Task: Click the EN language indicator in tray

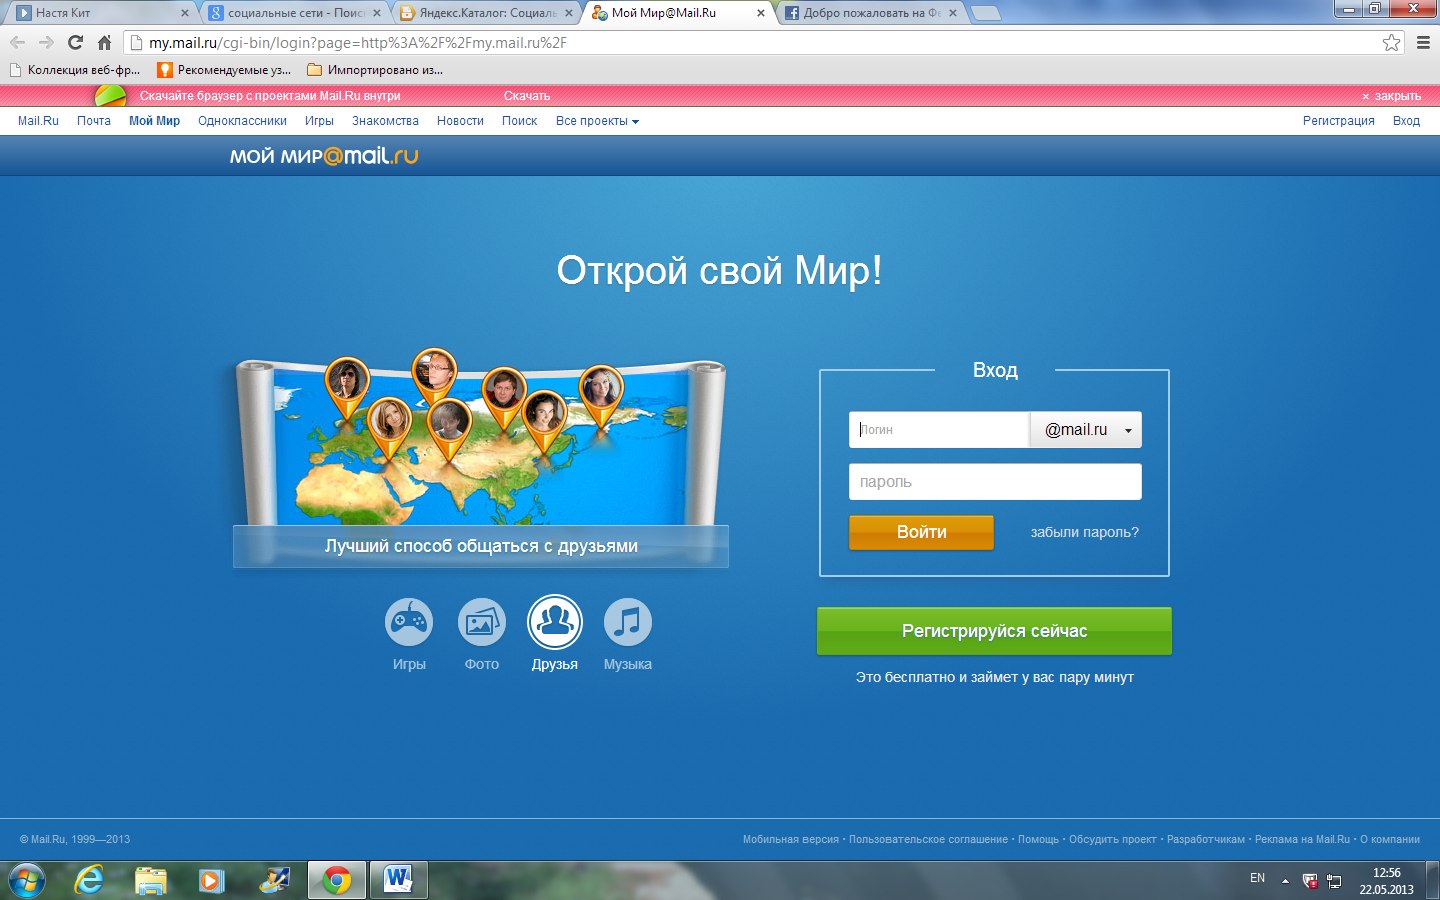Action: coord(1257,878)
